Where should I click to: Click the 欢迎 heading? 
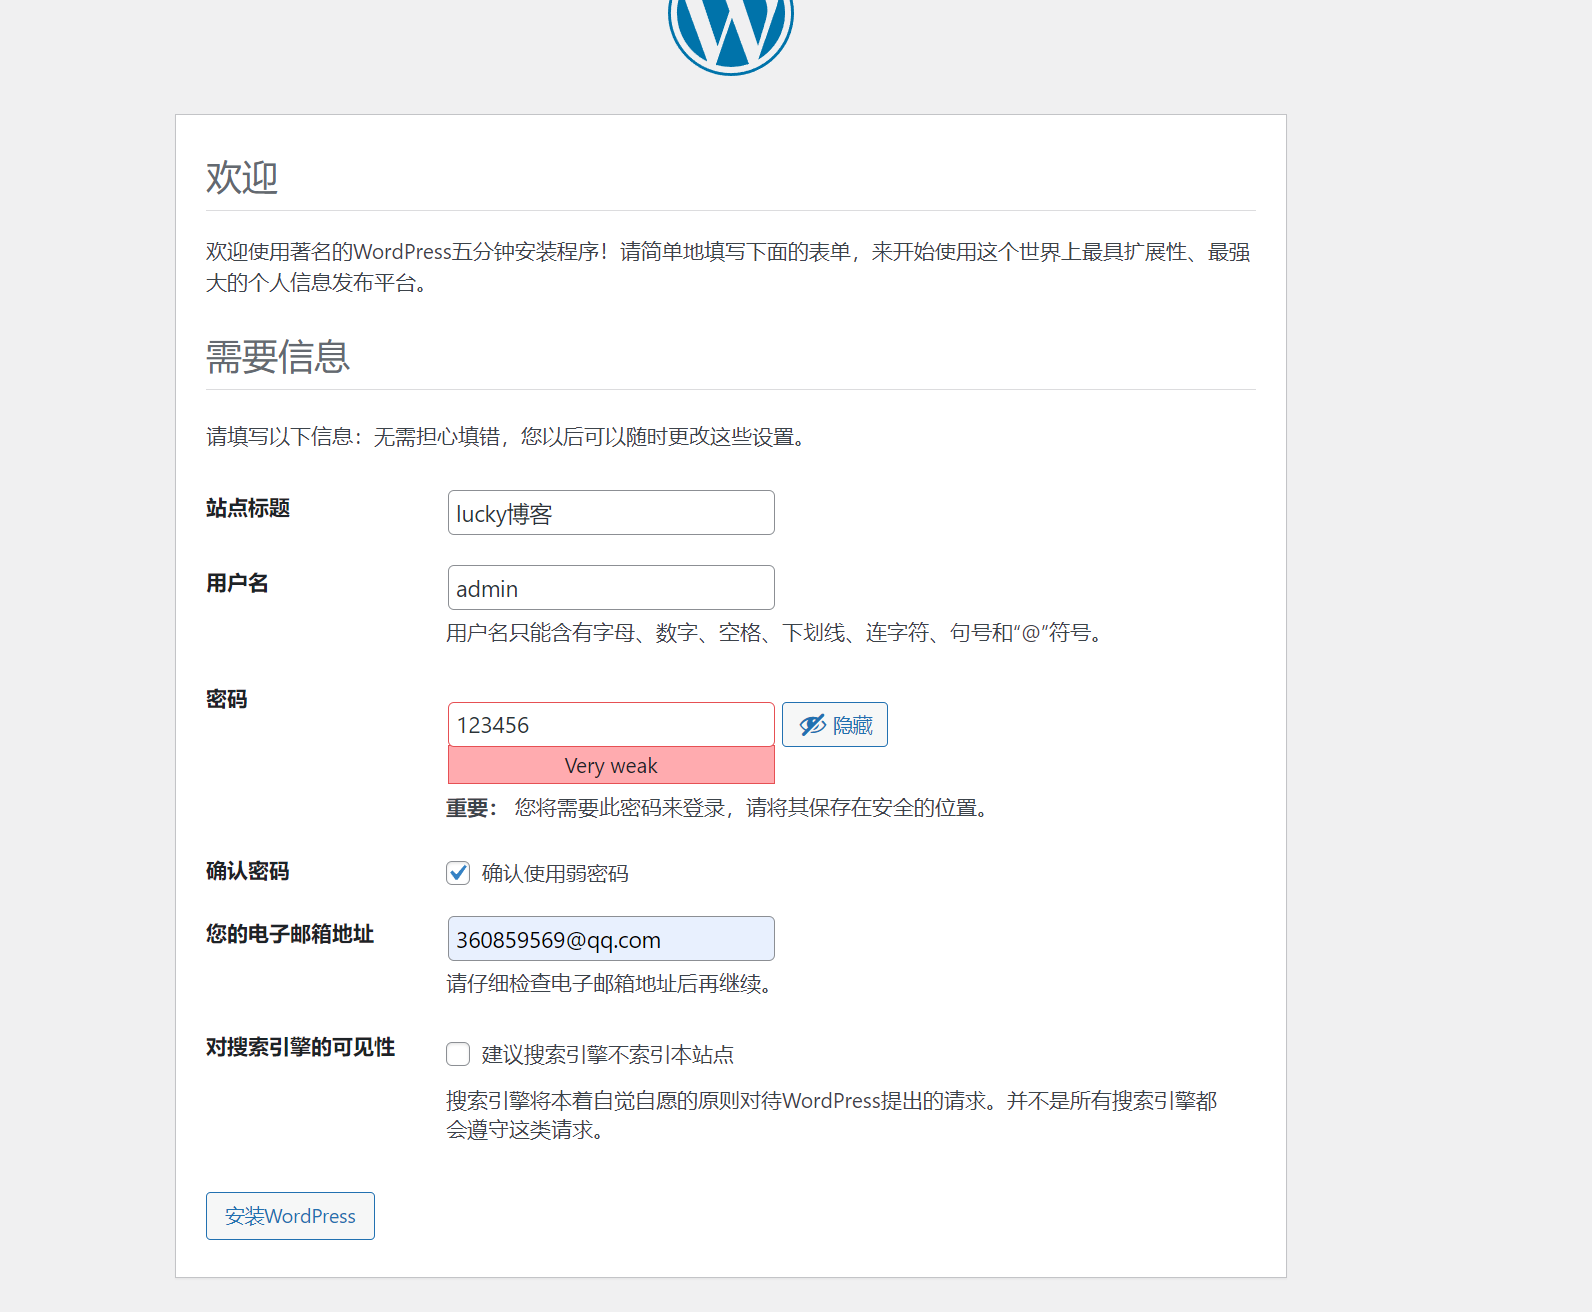tap(242, 178)
